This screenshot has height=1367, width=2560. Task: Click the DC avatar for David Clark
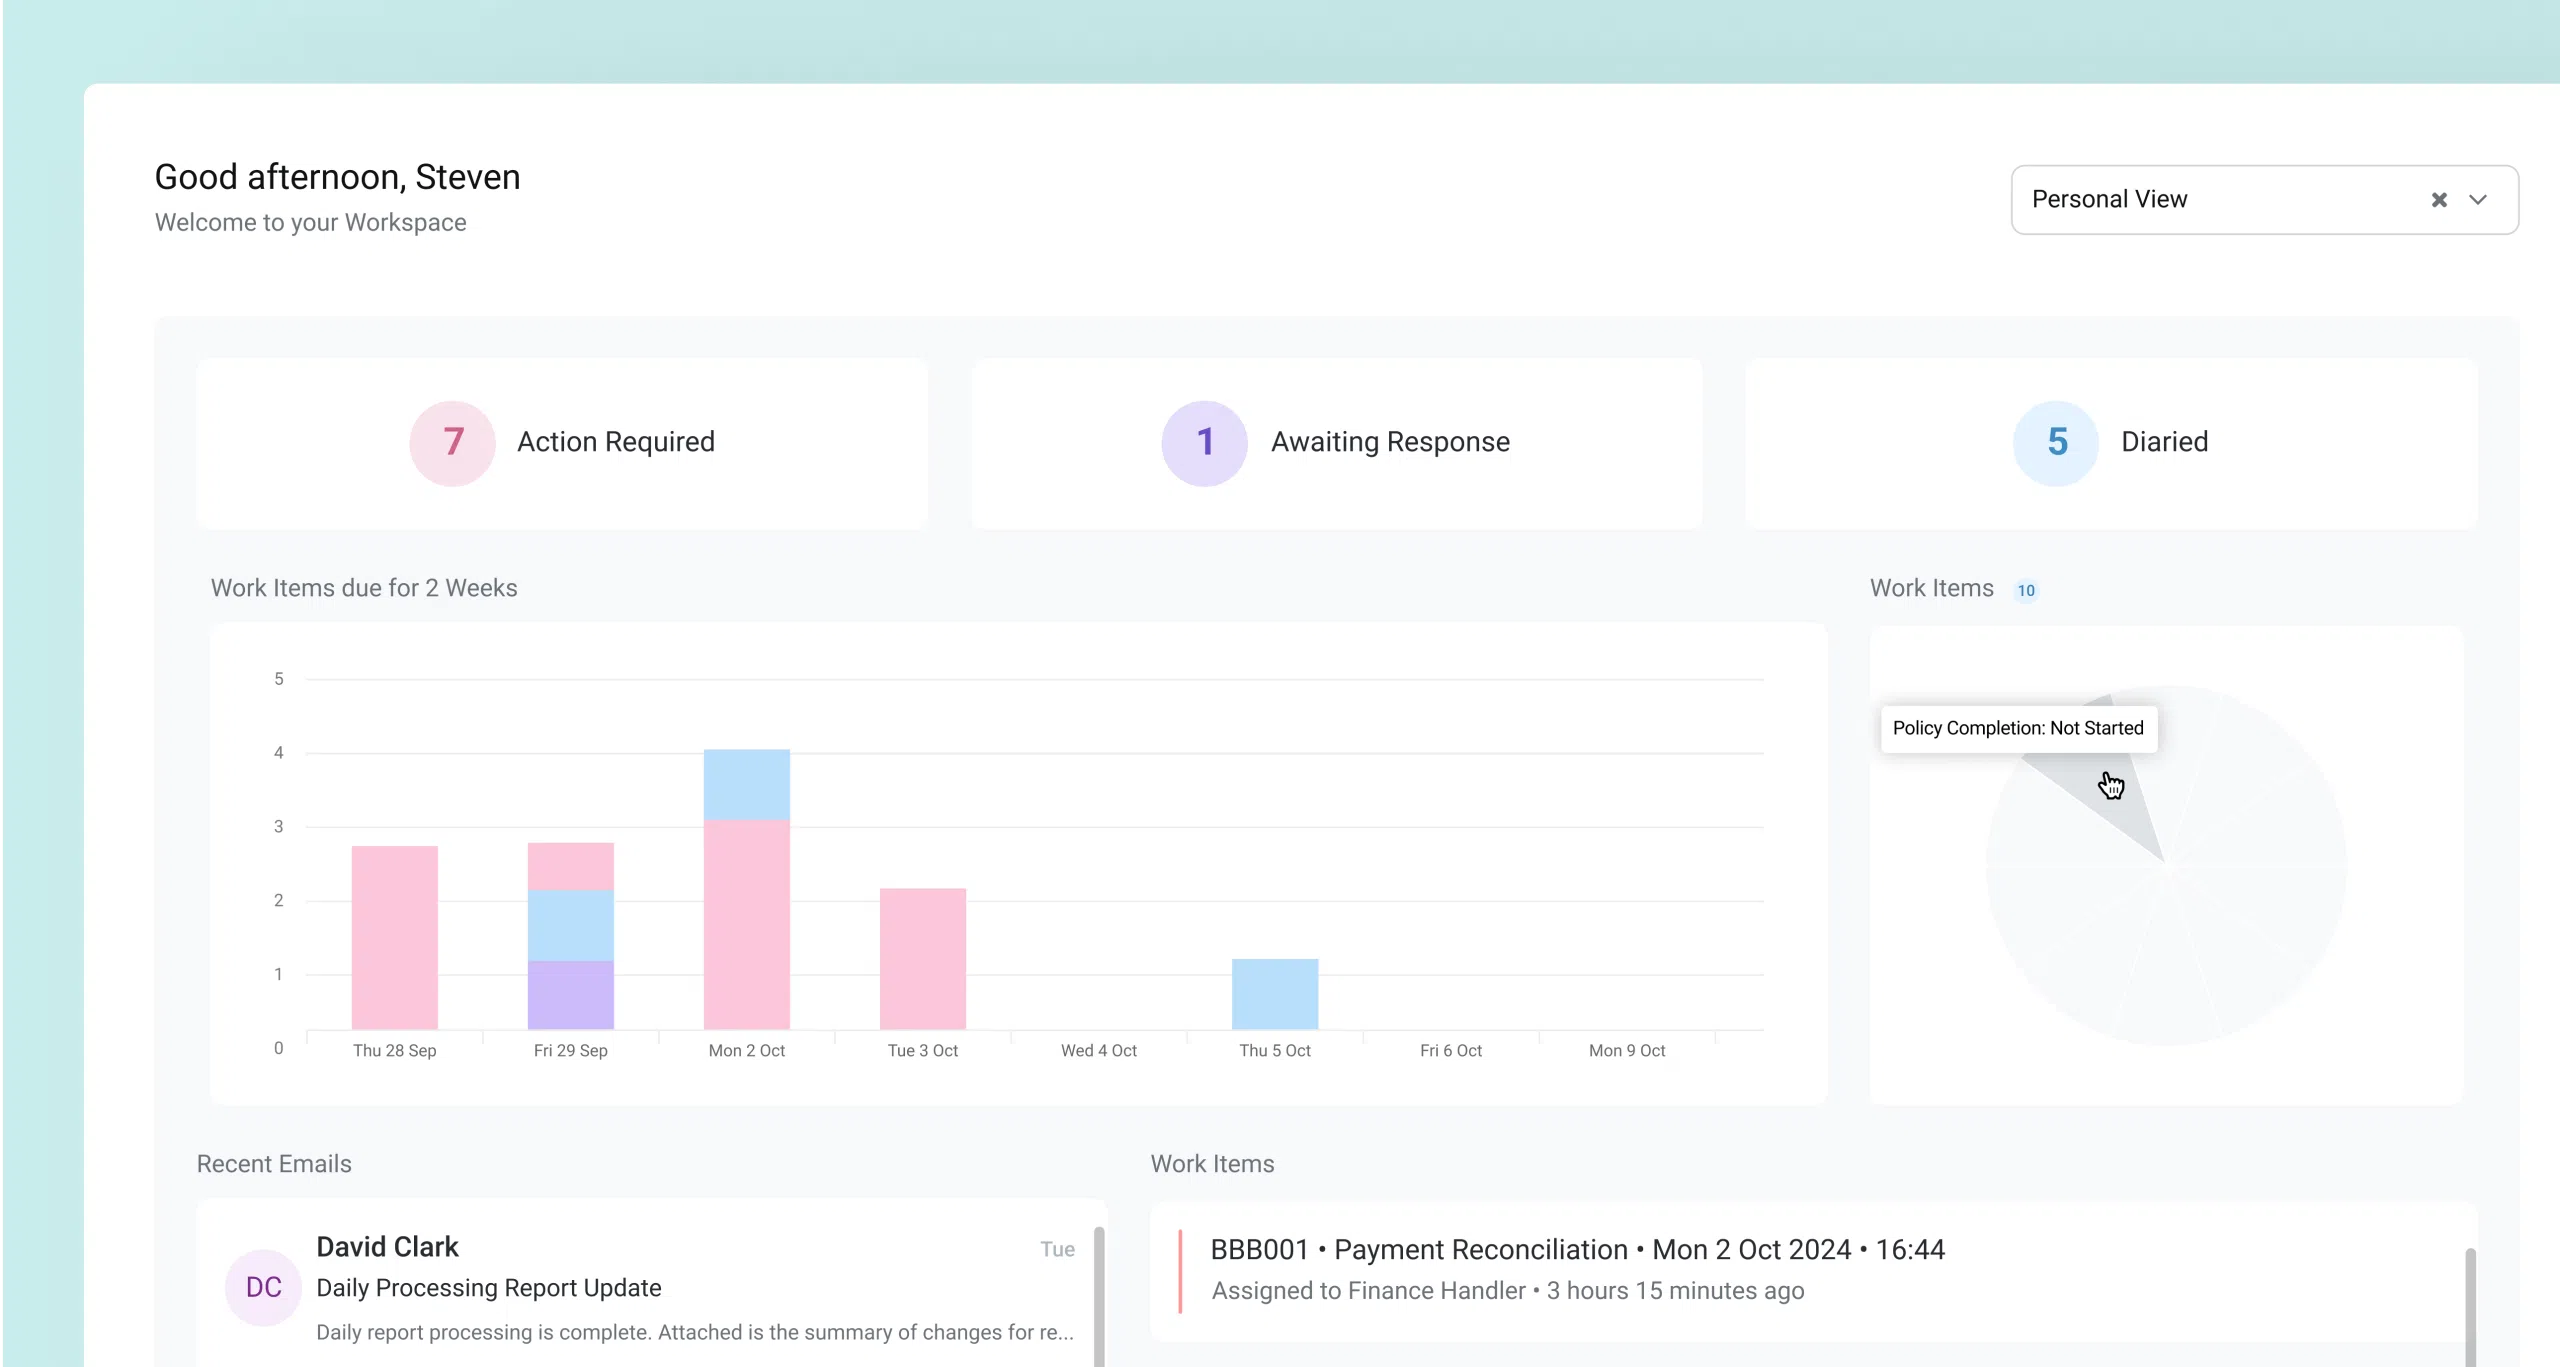(x=263, y=1287)
